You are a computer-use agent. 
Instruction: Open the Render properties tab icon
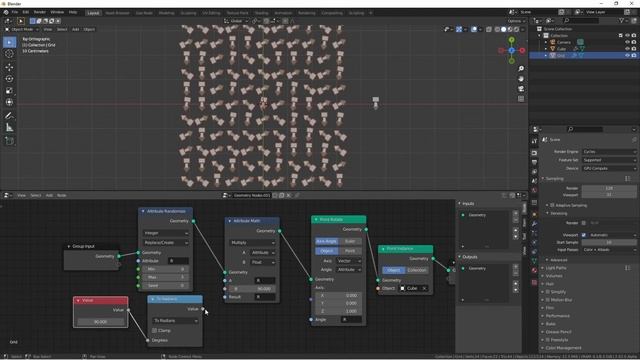(534, 153)
